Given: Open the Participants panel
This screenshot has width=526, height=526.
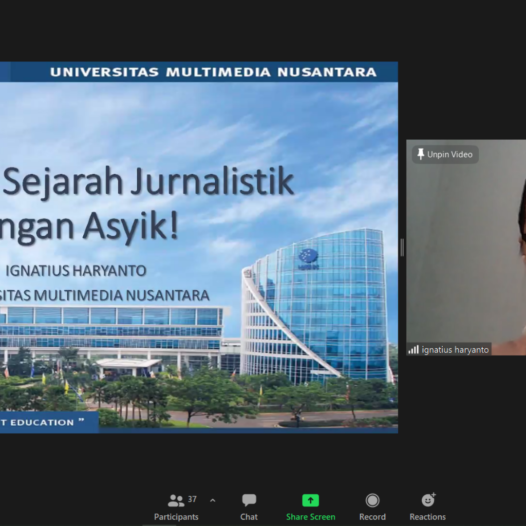Looking at the screenshot, I should tap(176, 507).
